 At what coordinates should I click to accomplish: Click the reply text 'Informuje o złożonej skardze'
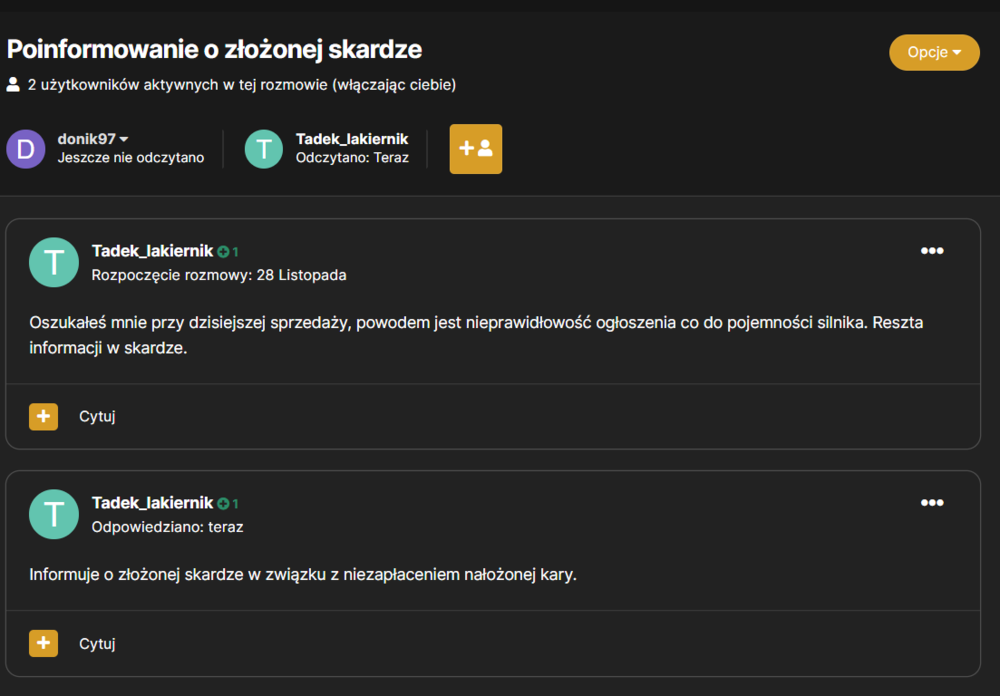(303, 574)
